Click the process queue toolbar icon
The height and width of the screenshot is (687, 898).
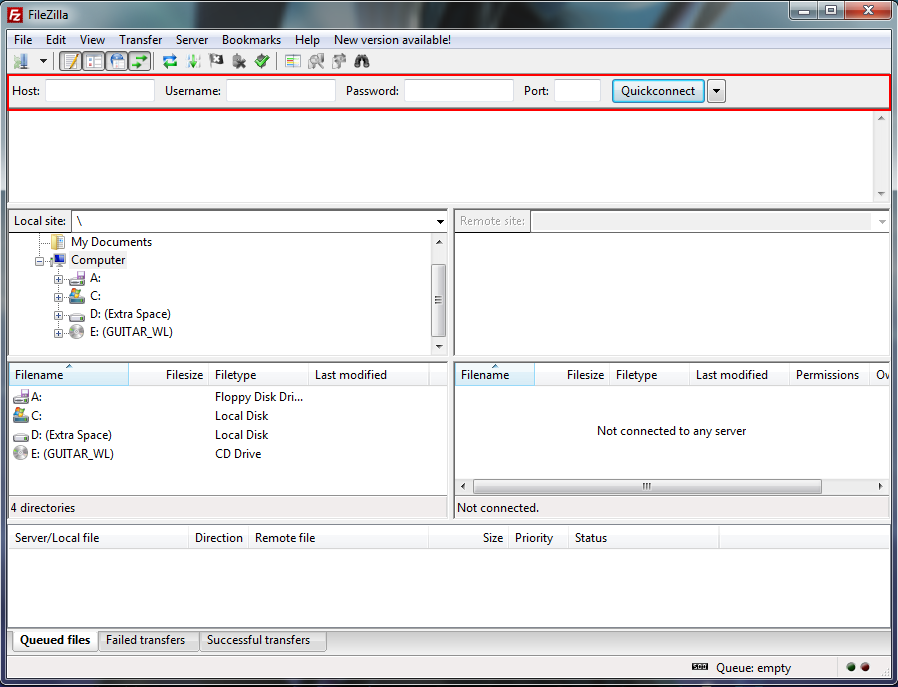194,61
